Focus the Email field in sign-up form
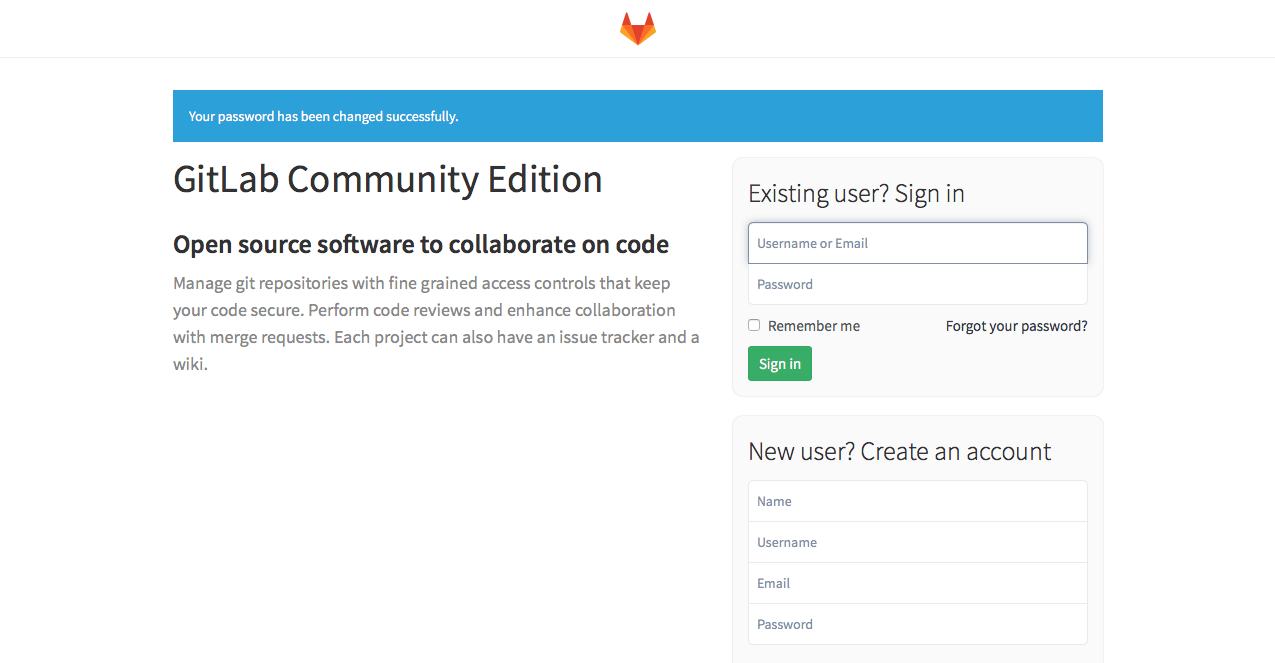This screenshot has width=1275, height=663. click(x=917, y=583)
